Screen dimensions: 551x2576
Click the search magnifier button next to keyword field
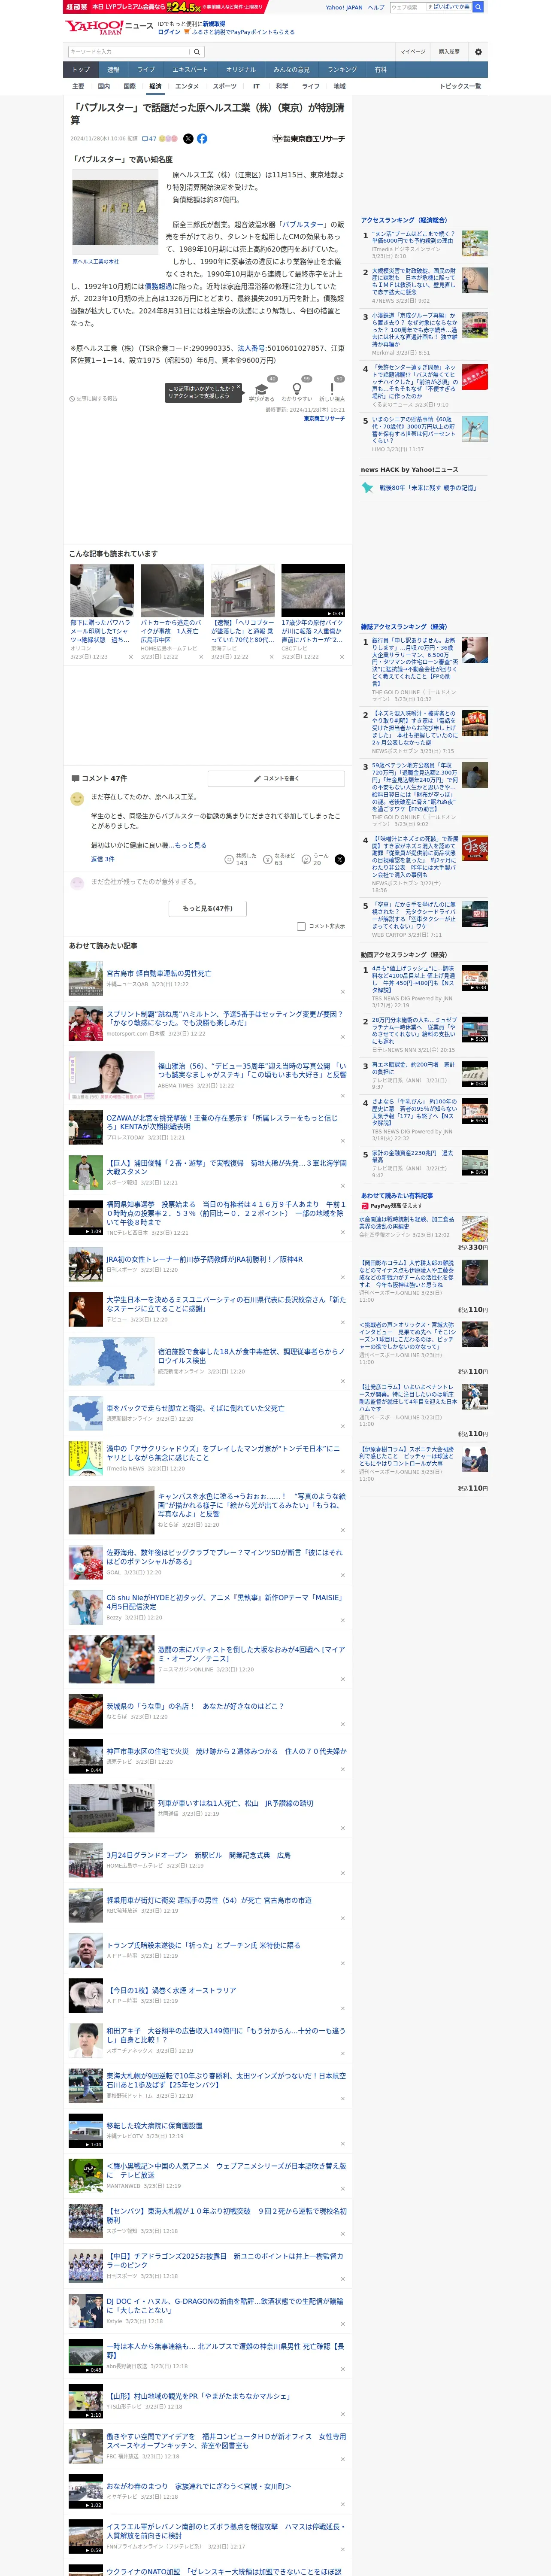point(197,52)
